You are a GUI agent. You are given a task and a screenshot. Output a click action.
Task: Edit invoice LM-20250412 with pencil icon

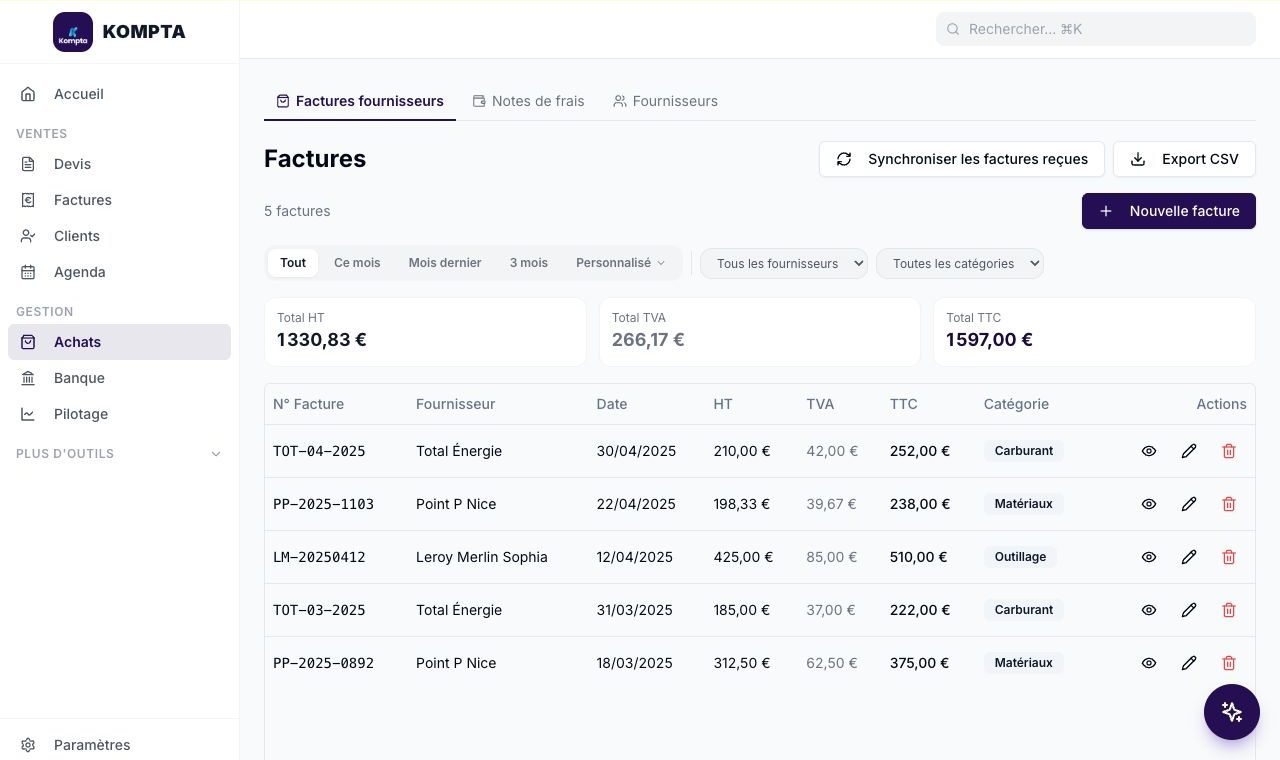tap(1189, 557)
